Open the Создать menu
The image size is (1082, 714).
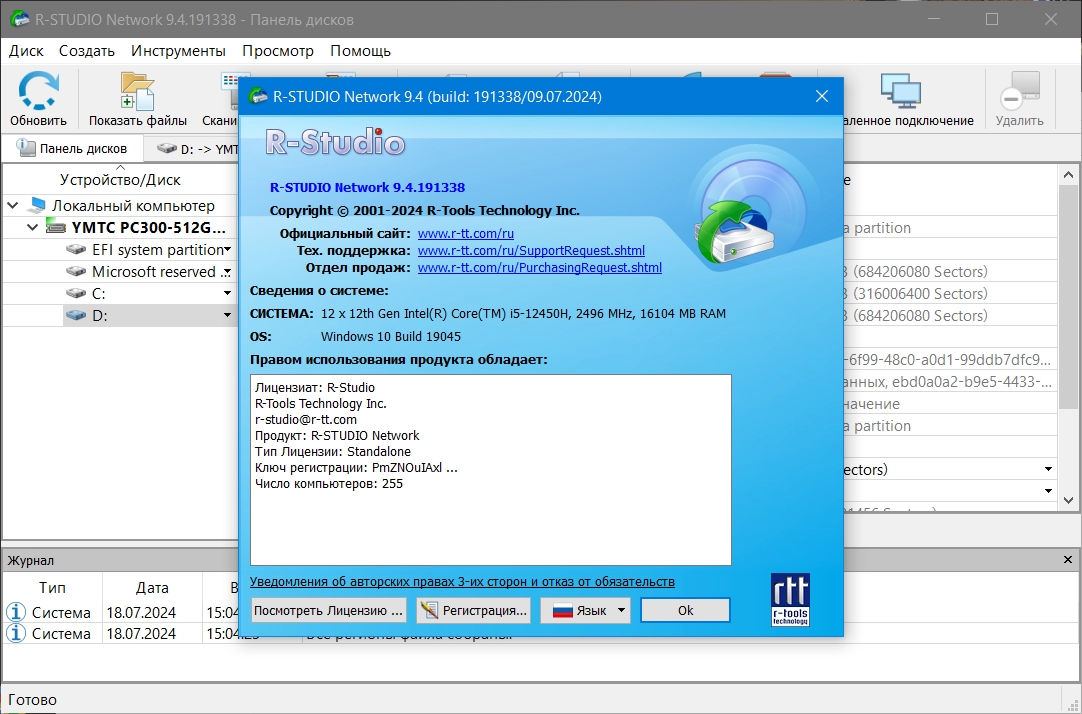click(x=86, y=51)
